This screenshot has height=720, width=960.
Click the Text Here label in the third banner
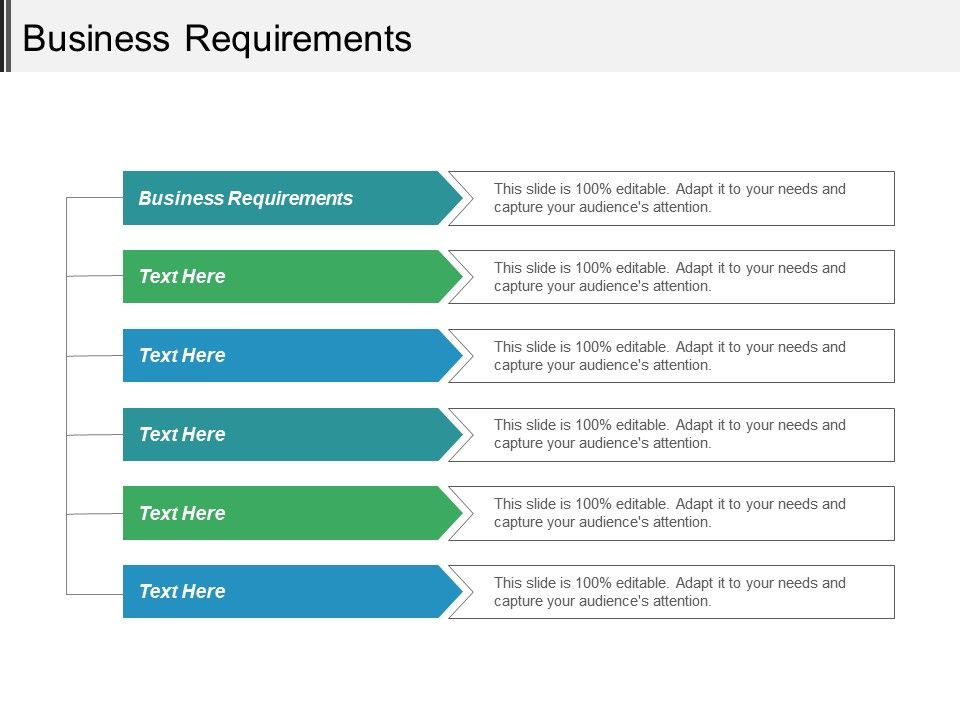click(x=184, y=355)
